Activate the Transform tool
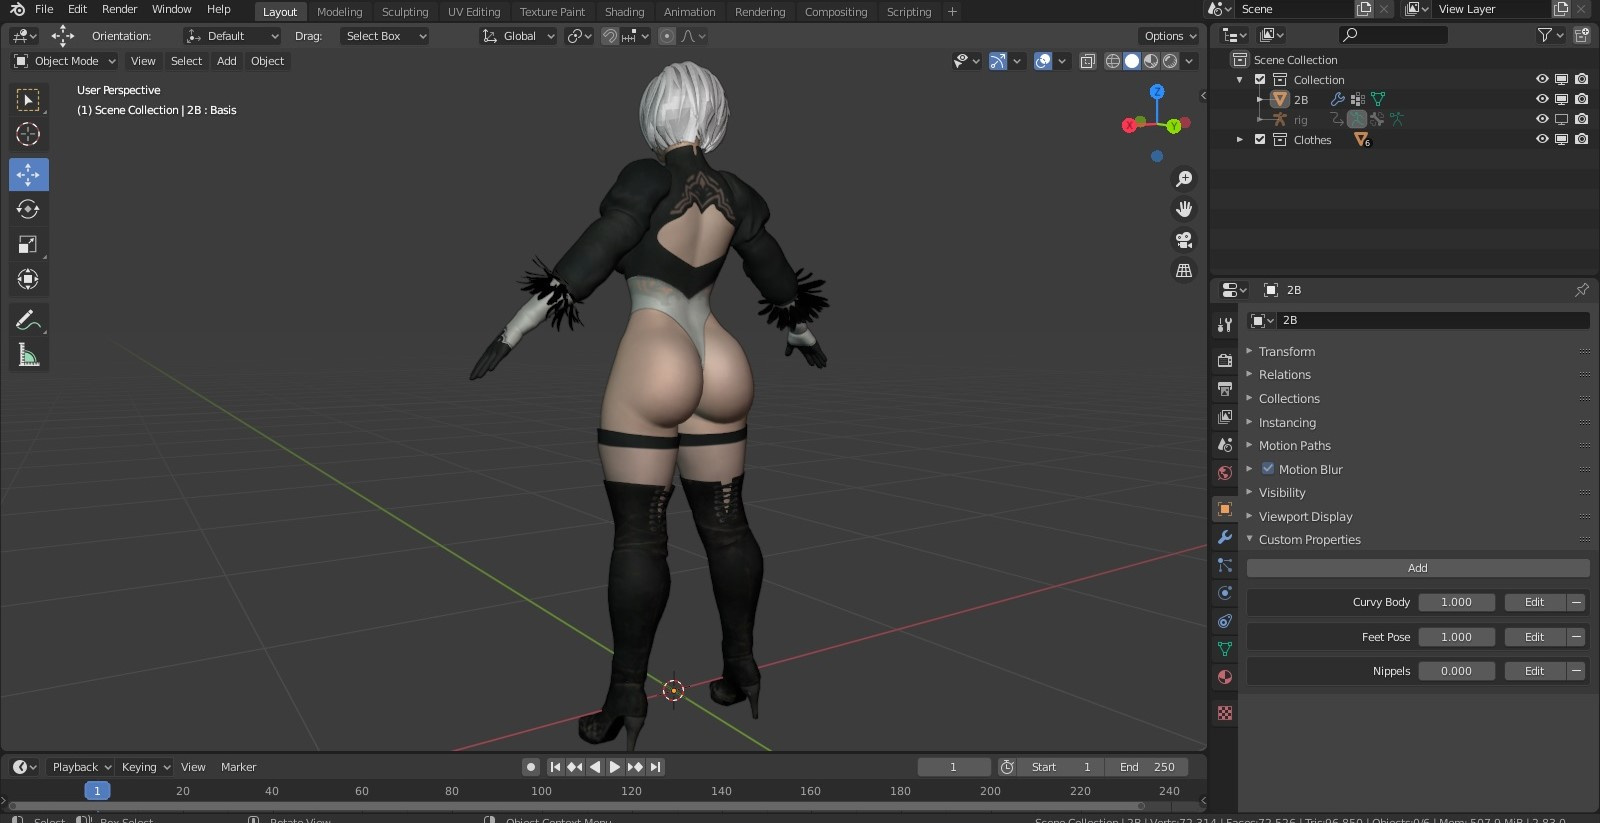1600x823 pixels. click(x=28, y=279)
